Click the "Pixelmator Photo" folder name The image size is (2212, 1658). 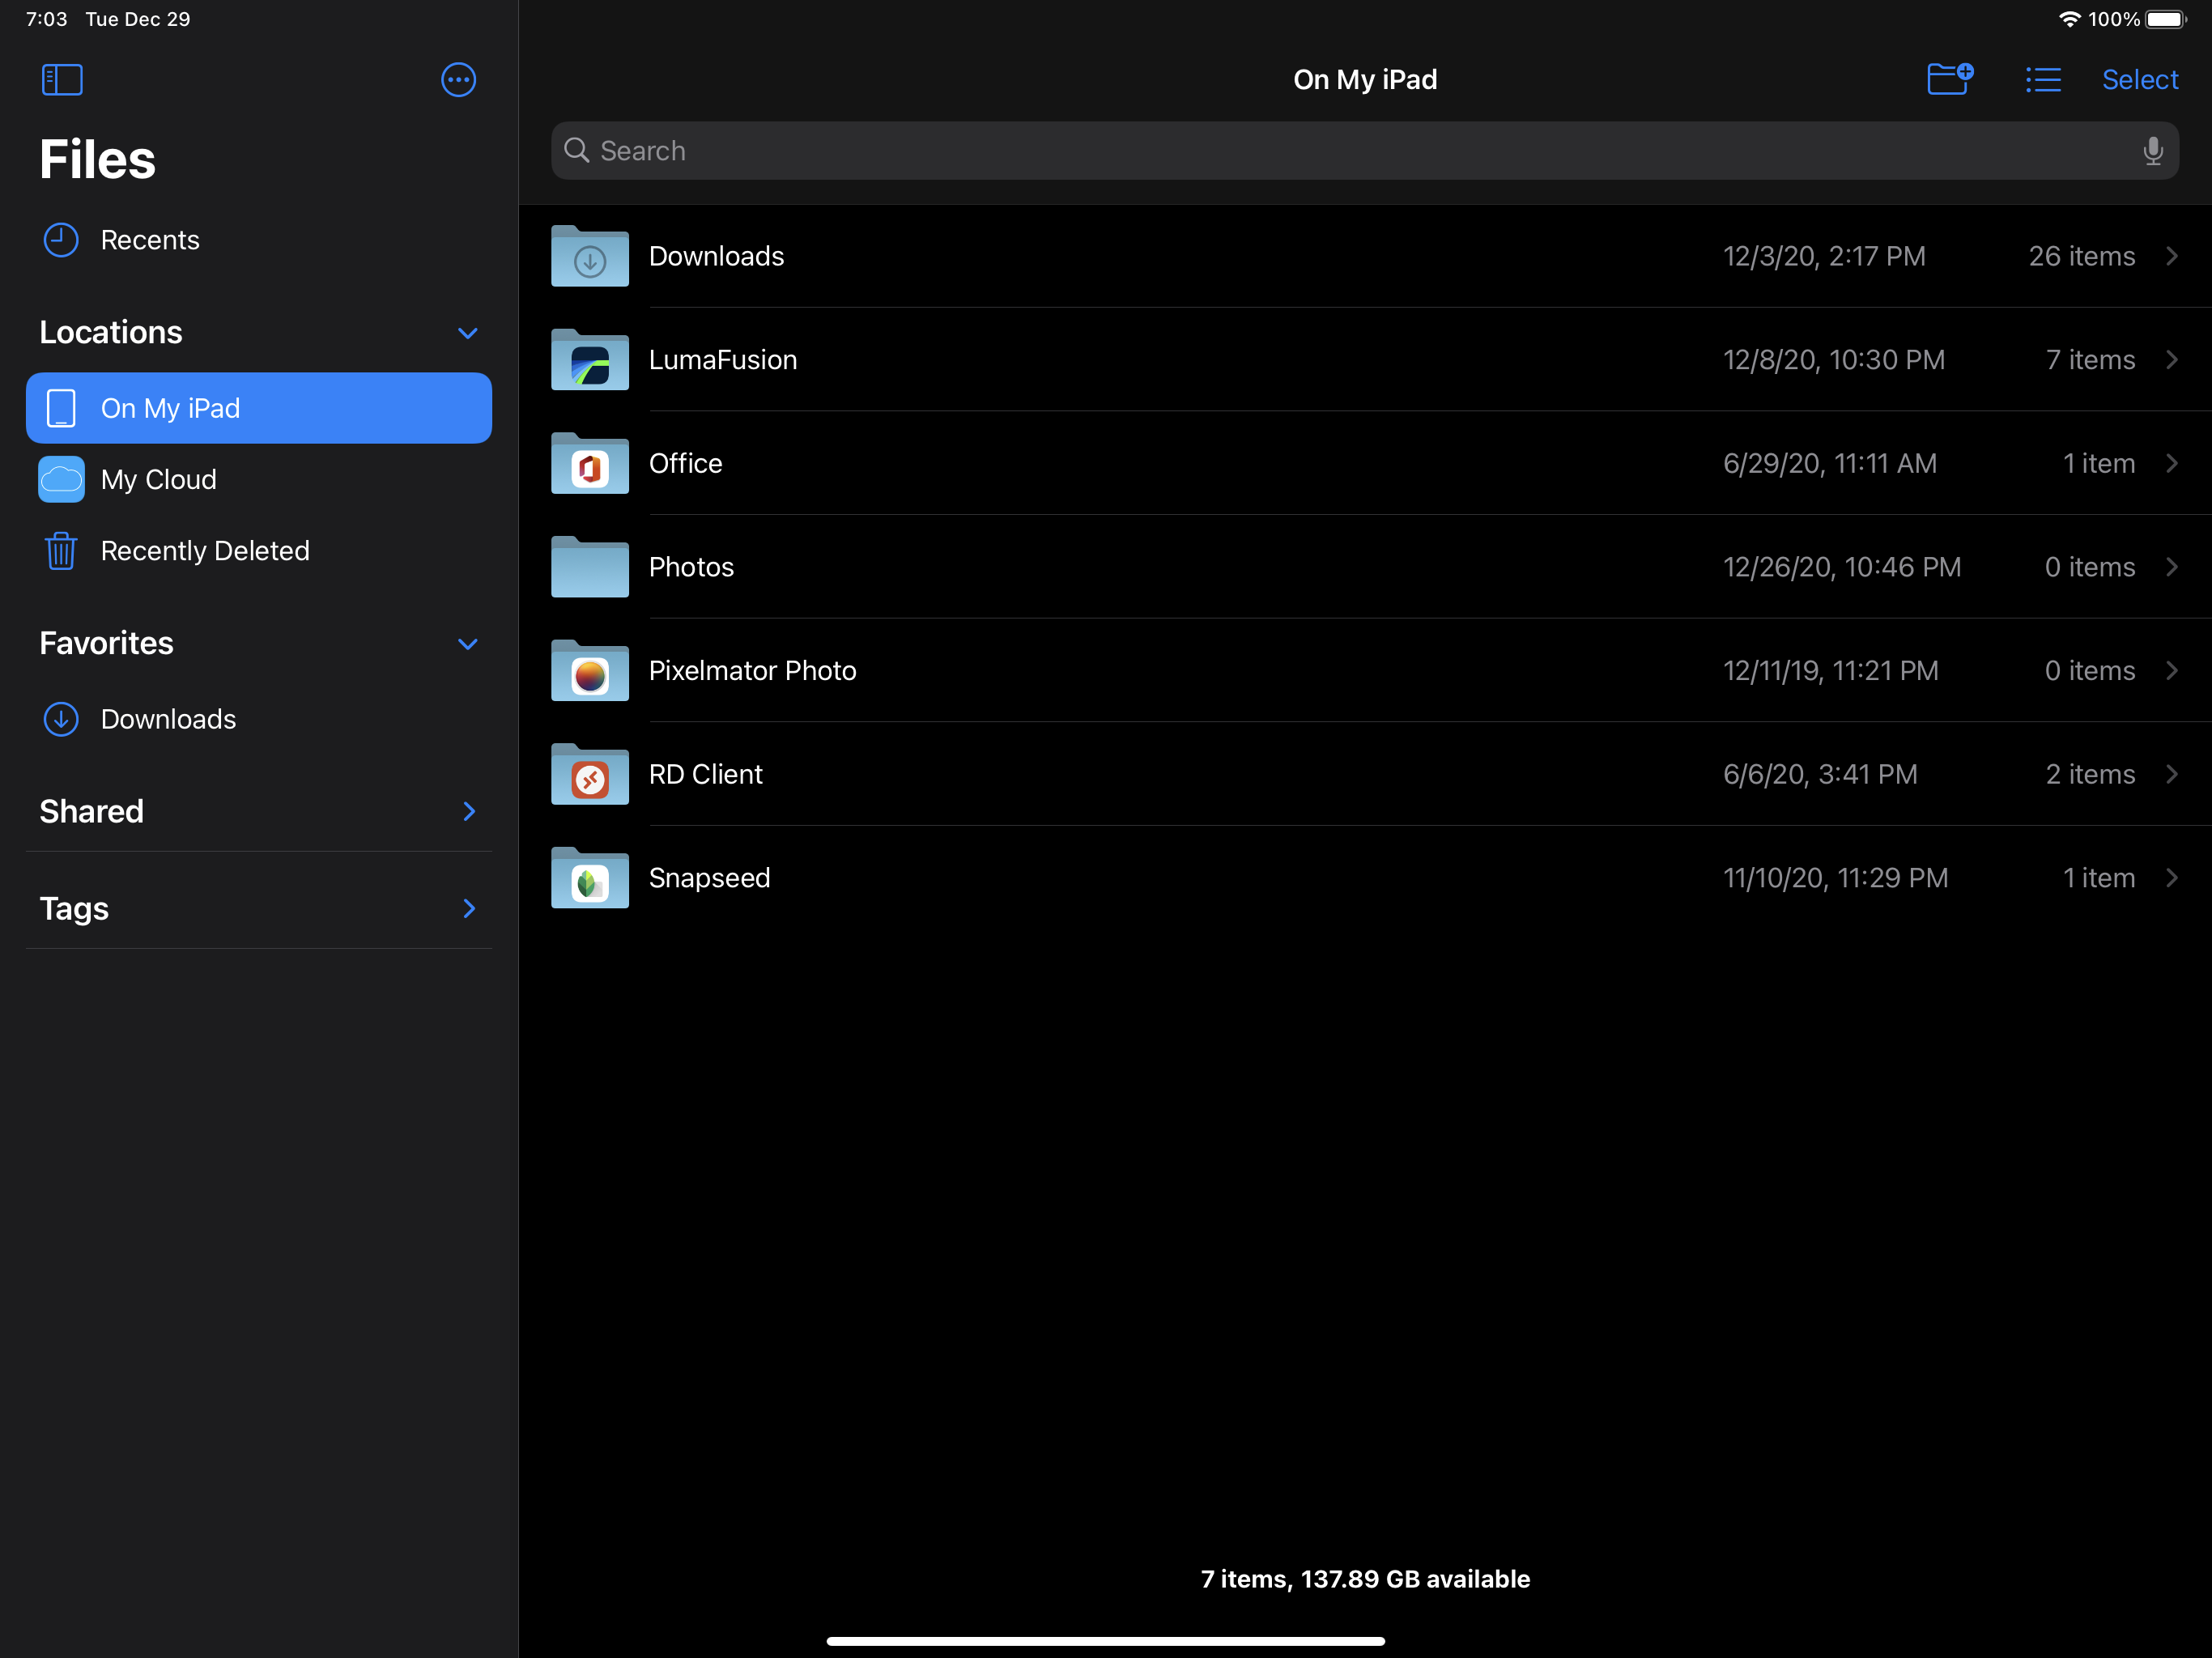coord(752,671)
